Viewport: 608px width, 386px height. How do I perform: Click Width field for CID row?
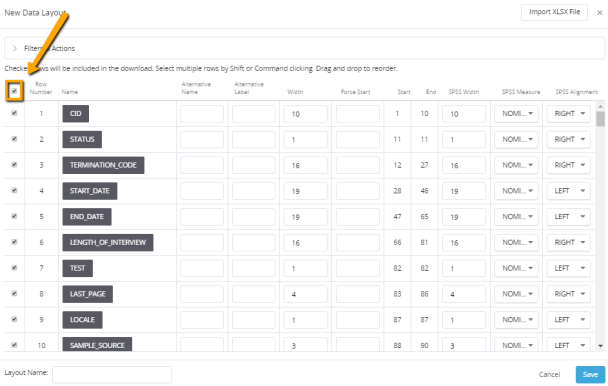[x=306, y=114]
